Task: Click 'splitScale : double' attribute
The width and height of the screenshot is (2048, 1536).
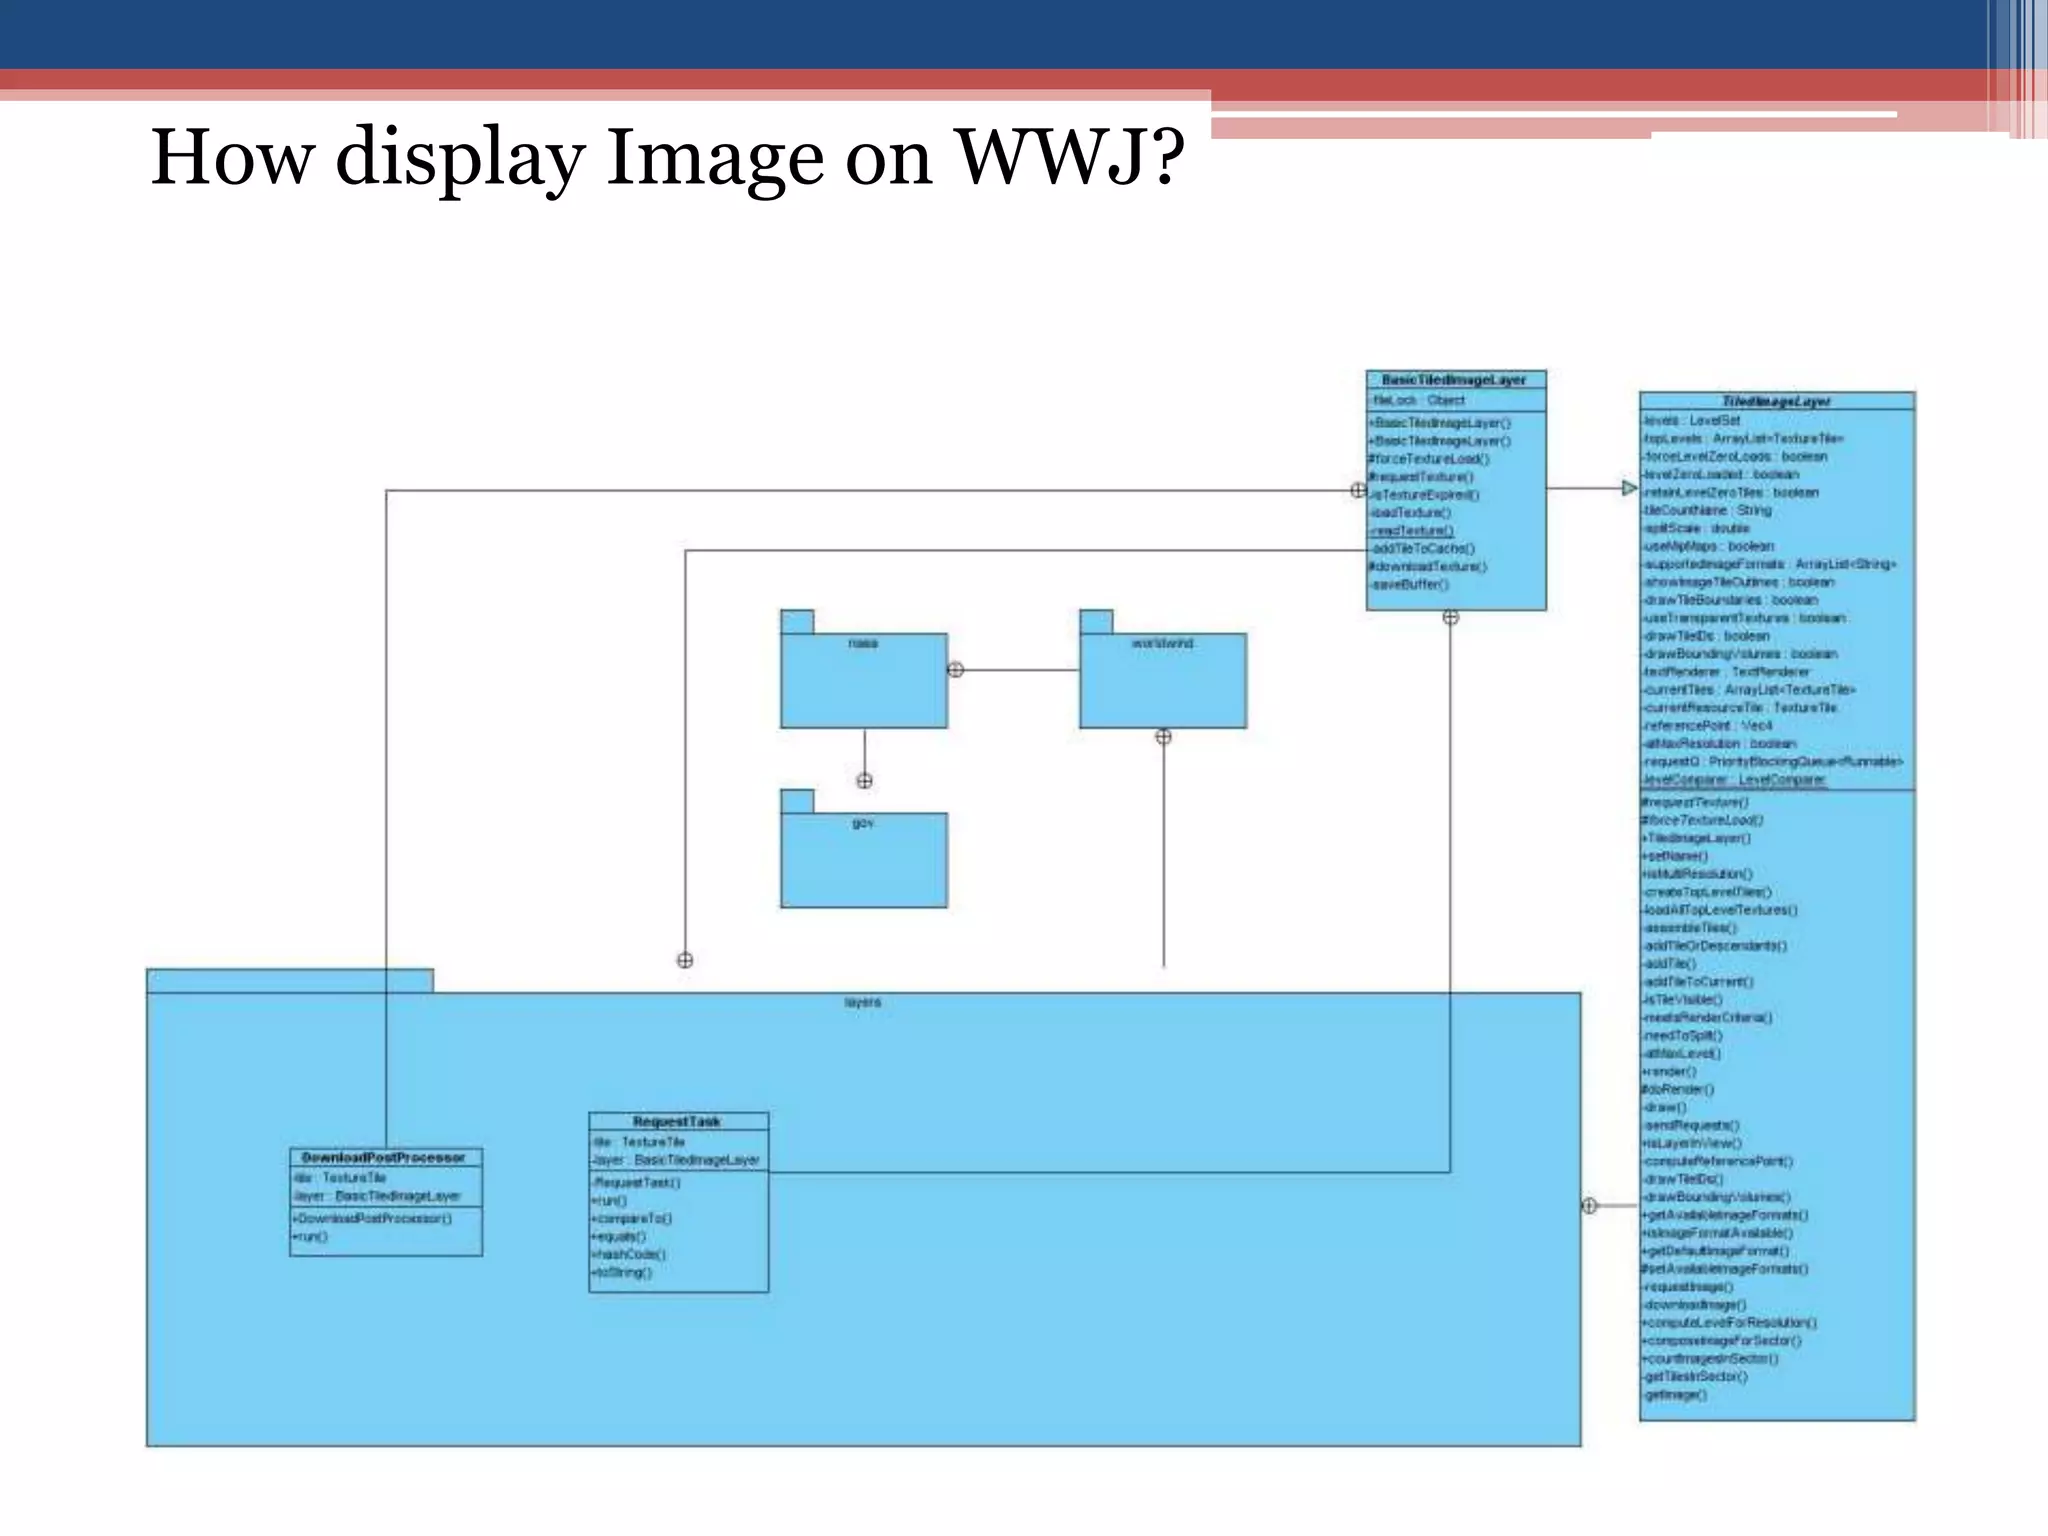Action: (1695, 528)
